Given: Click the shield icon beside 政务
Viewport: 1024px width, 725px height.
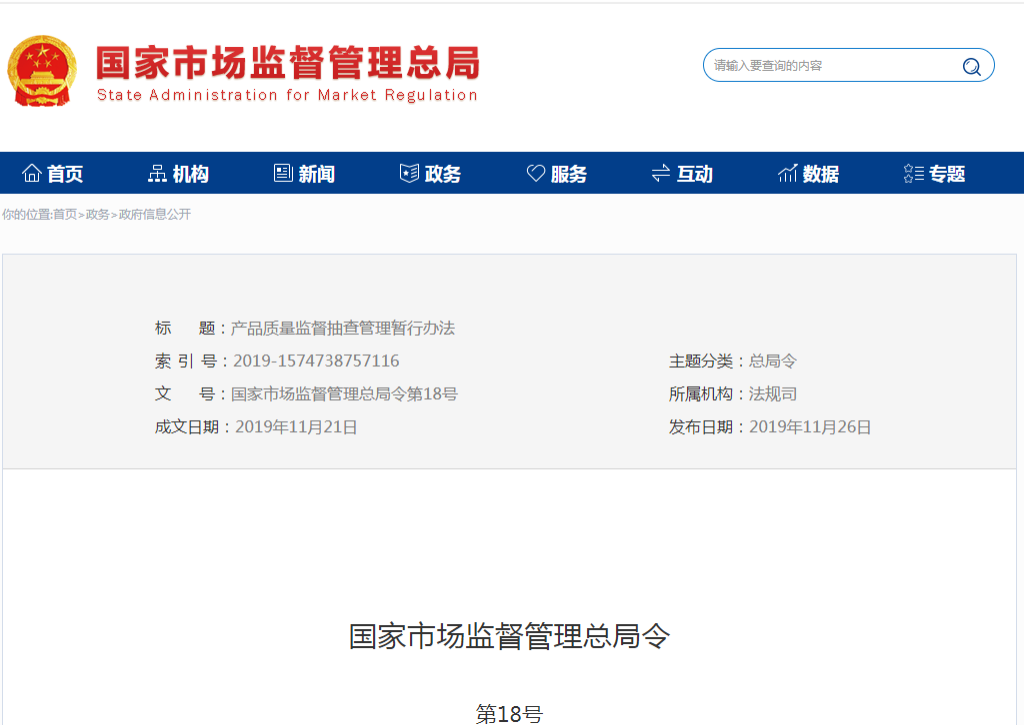Looking at the screenshot, I should tap(409, 173).
